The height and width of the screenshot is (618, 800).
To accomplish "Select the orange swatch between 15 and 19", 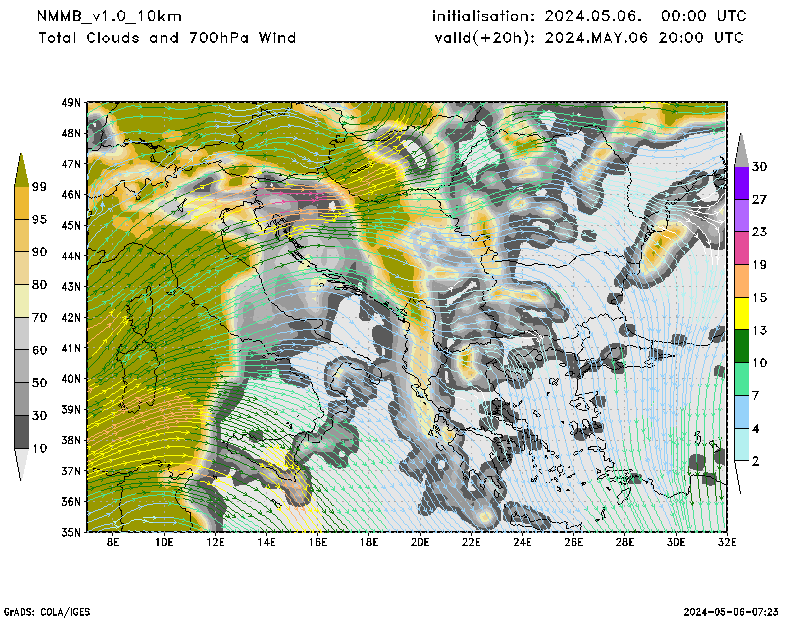I will [741, 280].
